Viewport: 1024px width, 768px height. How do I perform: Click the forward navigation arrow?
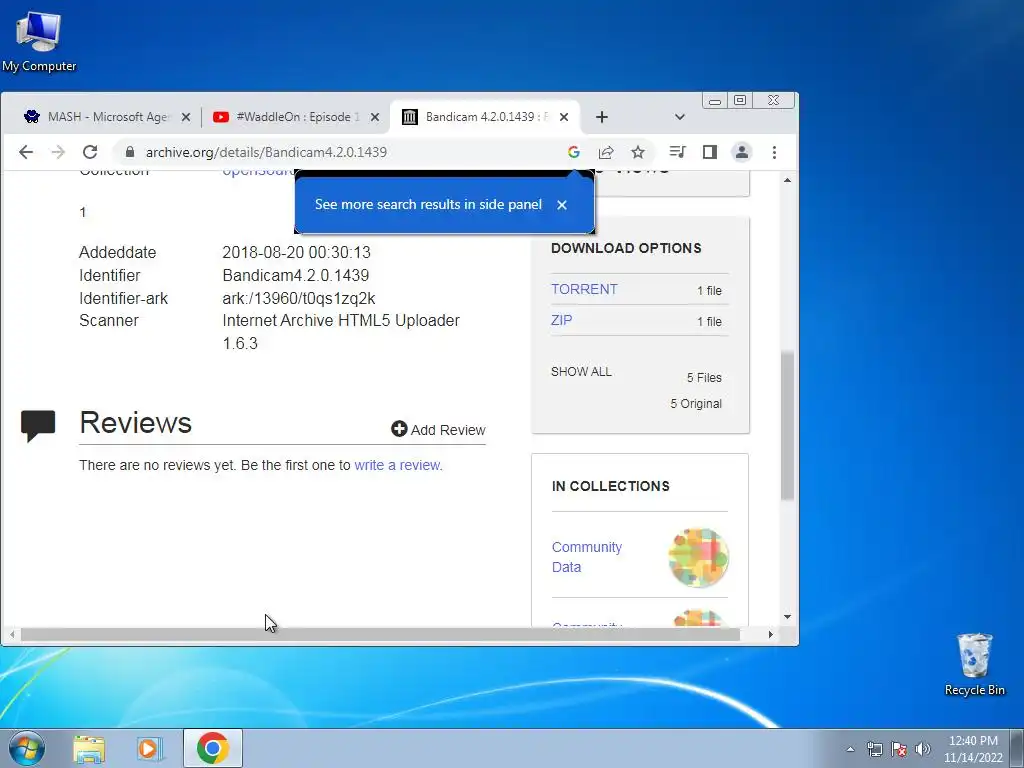[58, 152]
